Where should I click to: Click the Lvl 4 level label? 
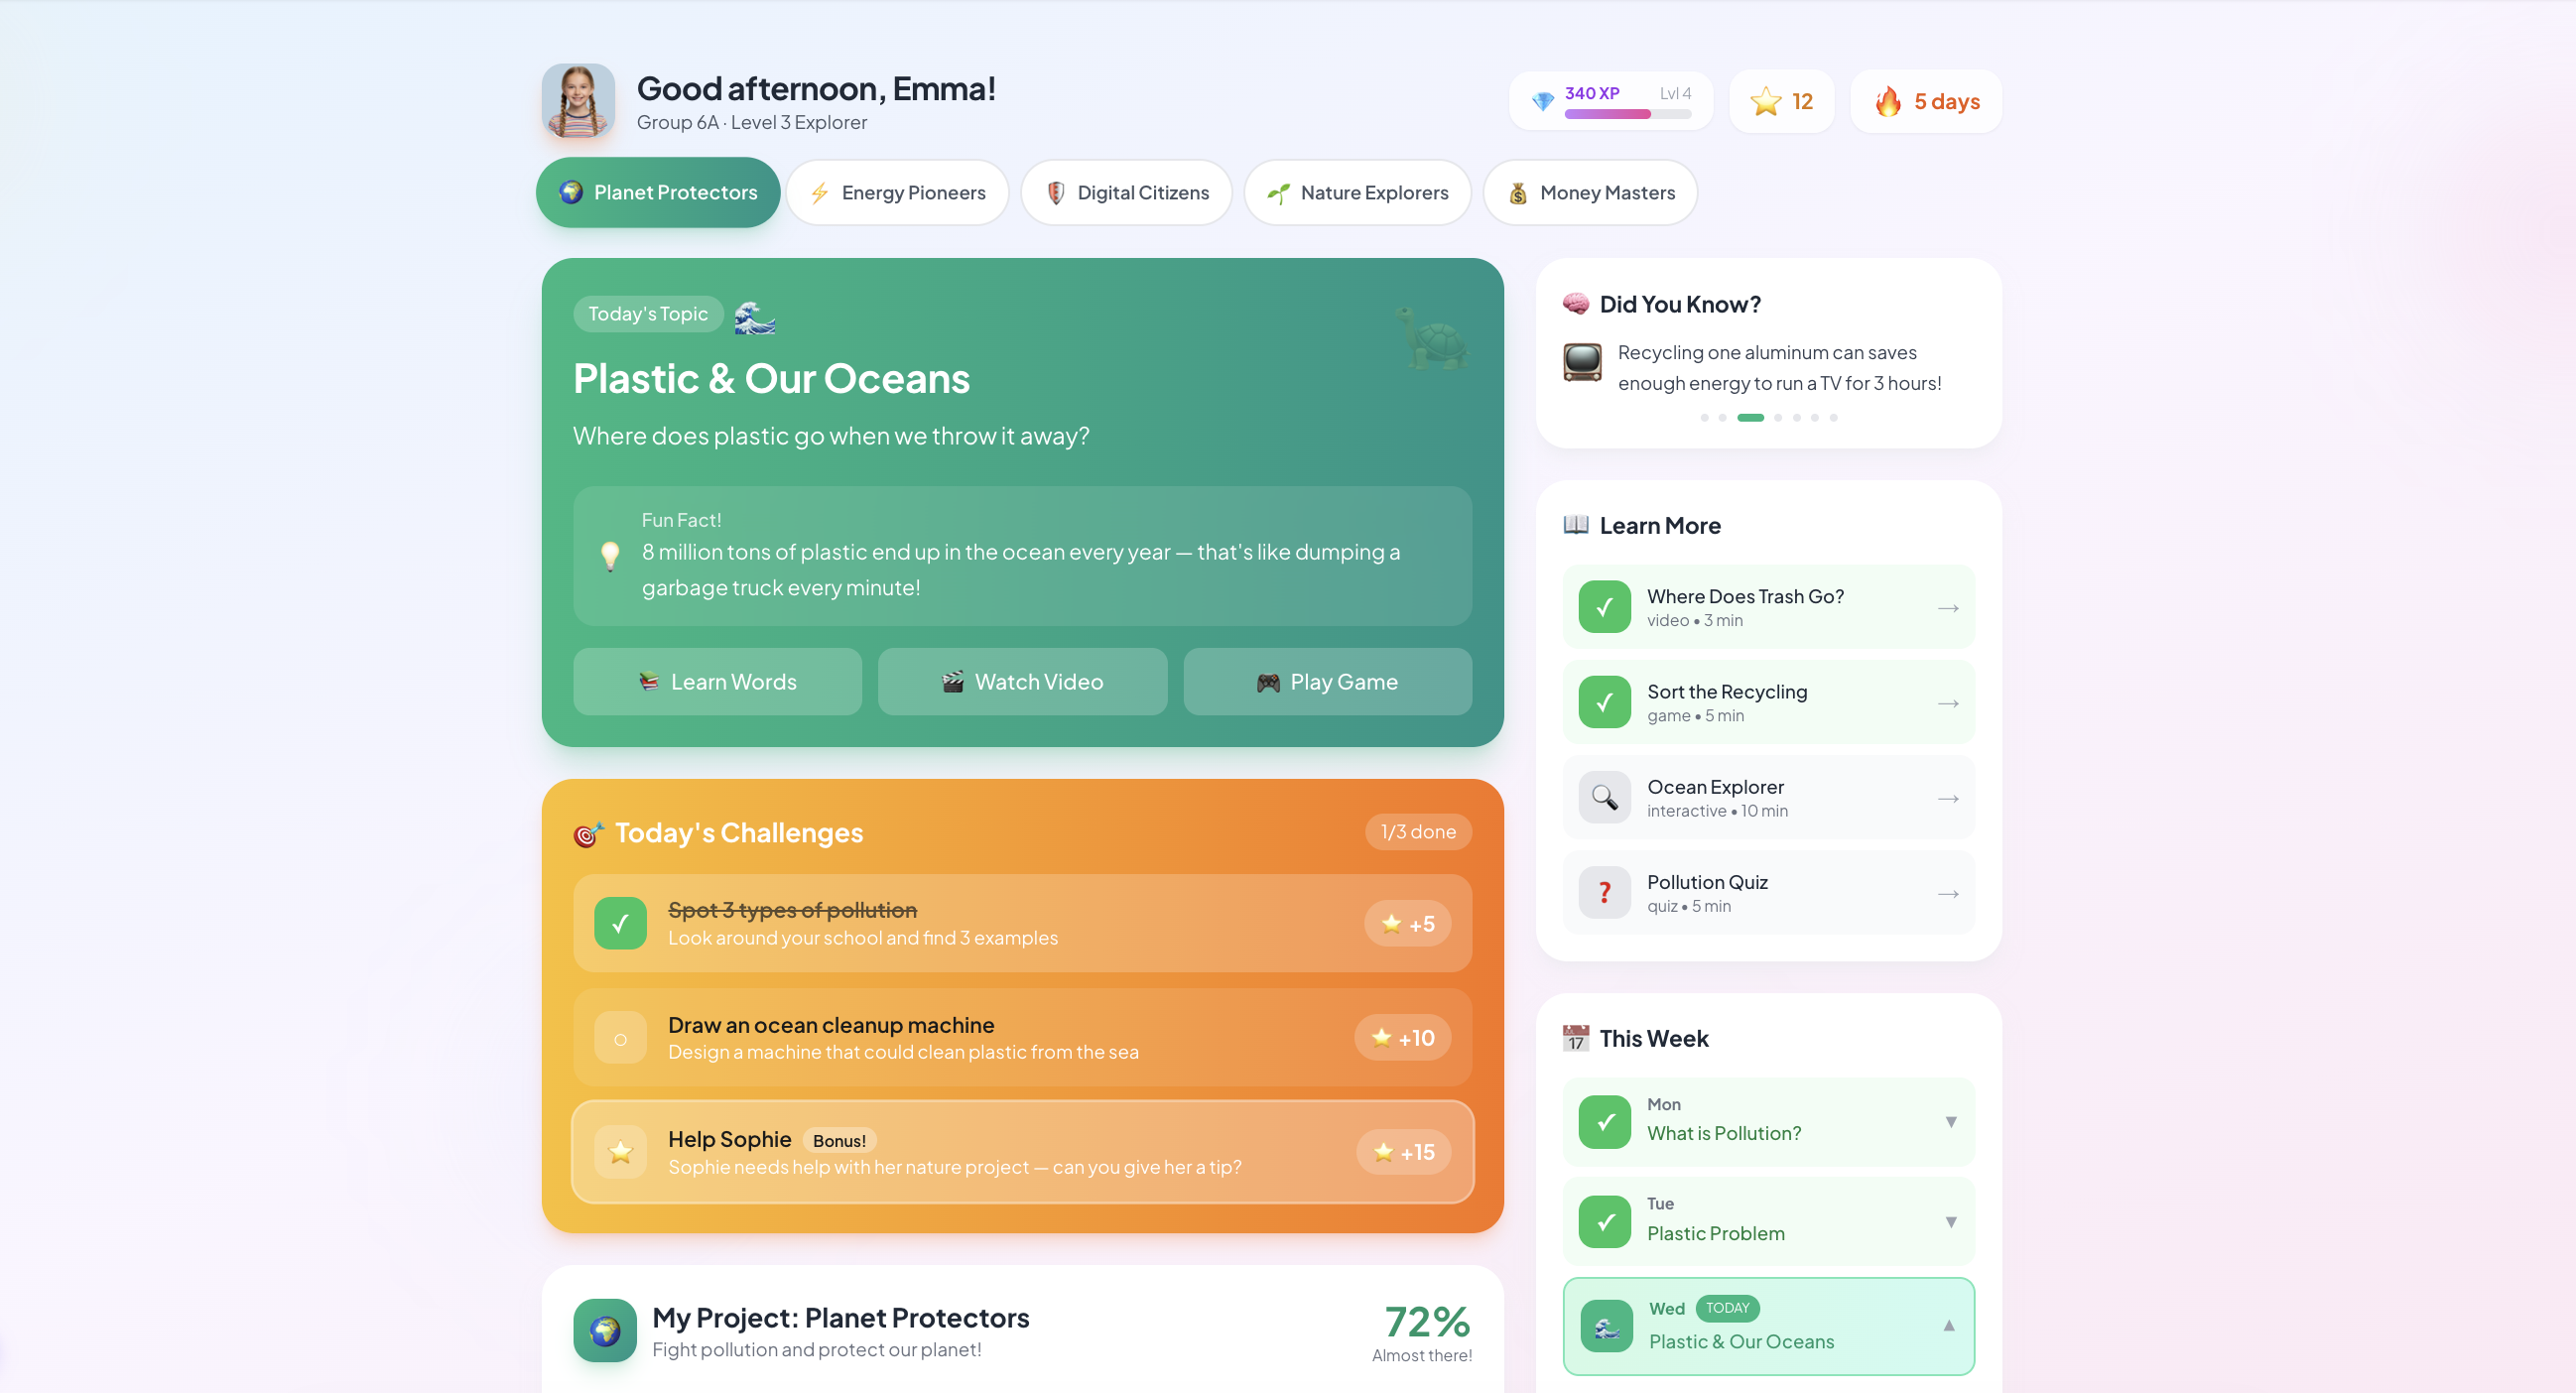(1675, 93)
